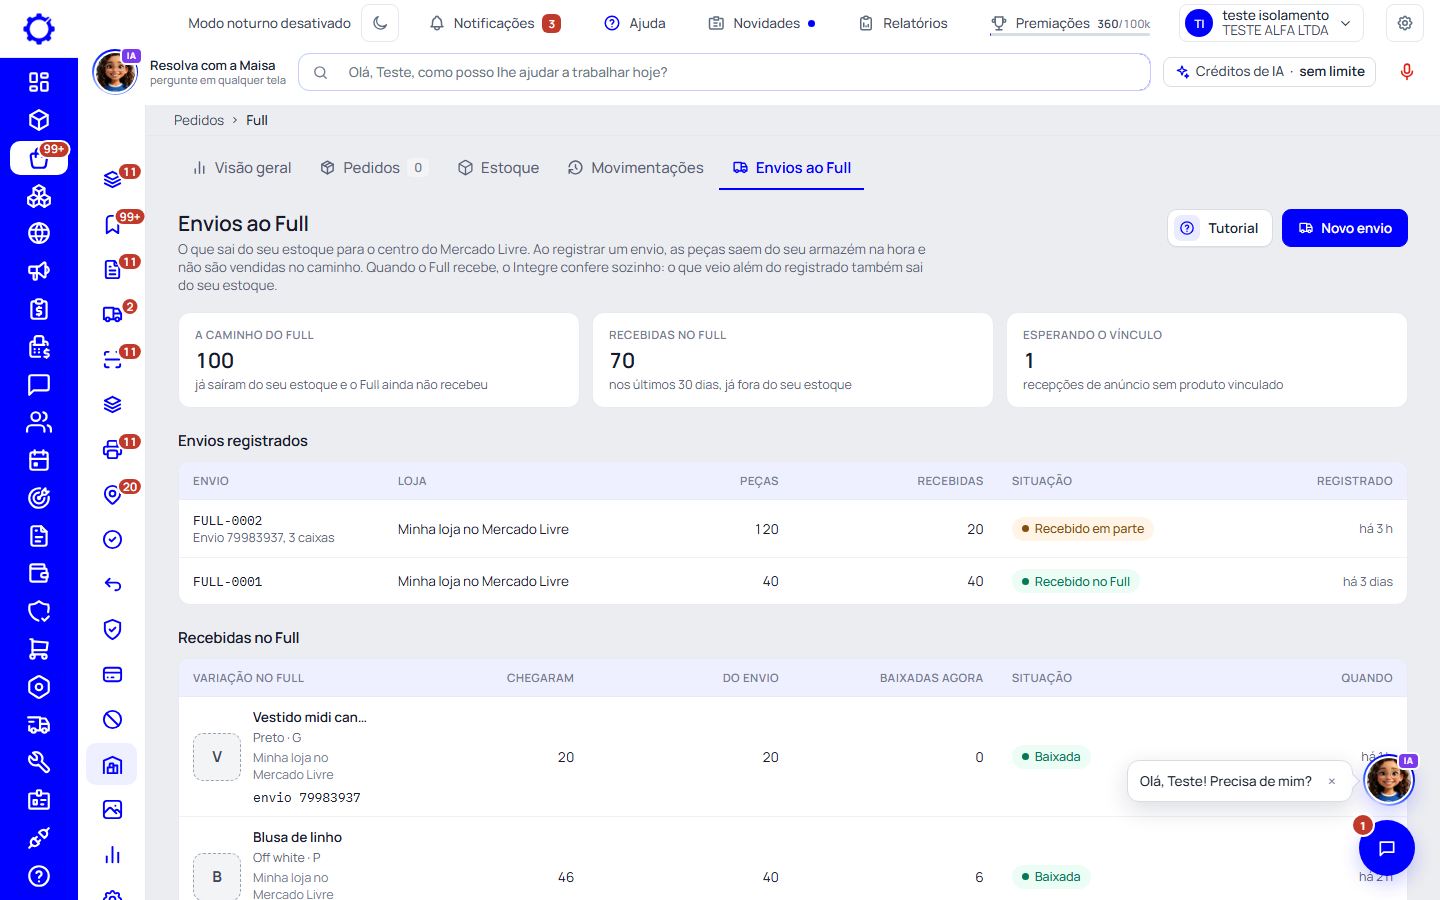Click the wallet icon in the blue sidebar
This screenshot has height=900, width=1440.
pyautogui.click(x=39, y=573)
